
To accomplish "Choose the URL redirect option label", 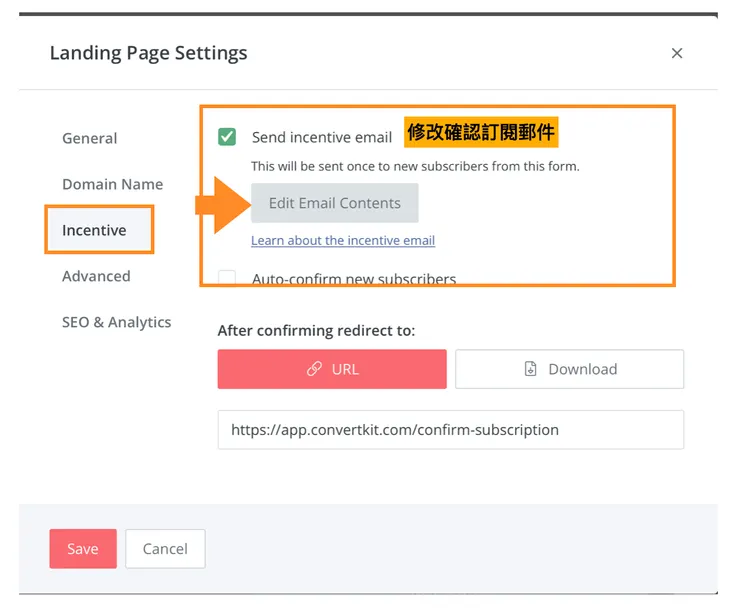I will (345, 369).
